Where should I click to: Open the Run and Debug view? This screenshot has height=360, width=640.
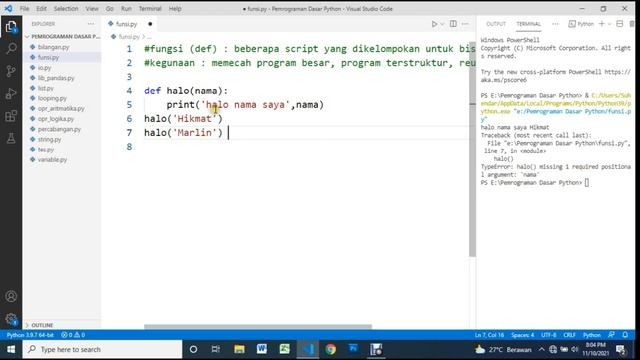click(11, 94)
